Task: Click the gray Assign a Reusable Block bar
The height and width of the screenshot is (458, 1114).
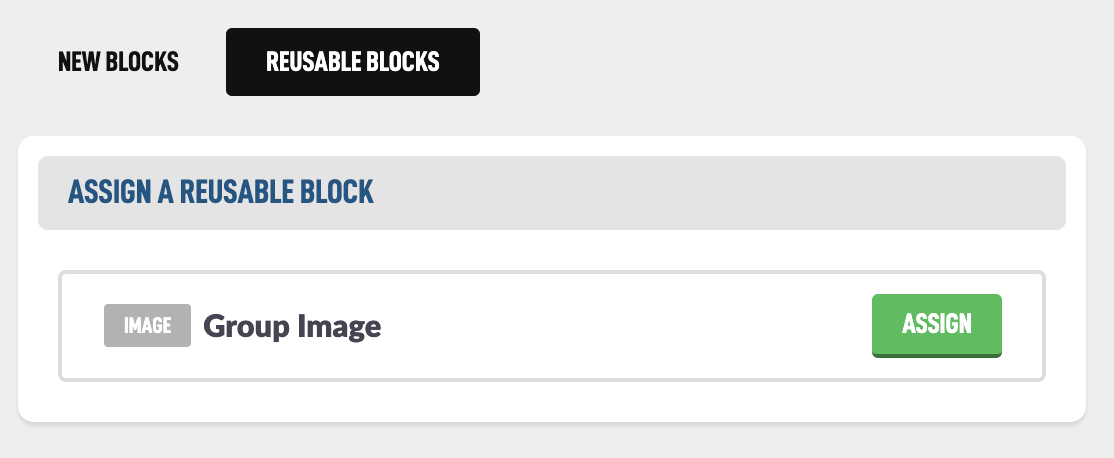Action: coord(700,193)
